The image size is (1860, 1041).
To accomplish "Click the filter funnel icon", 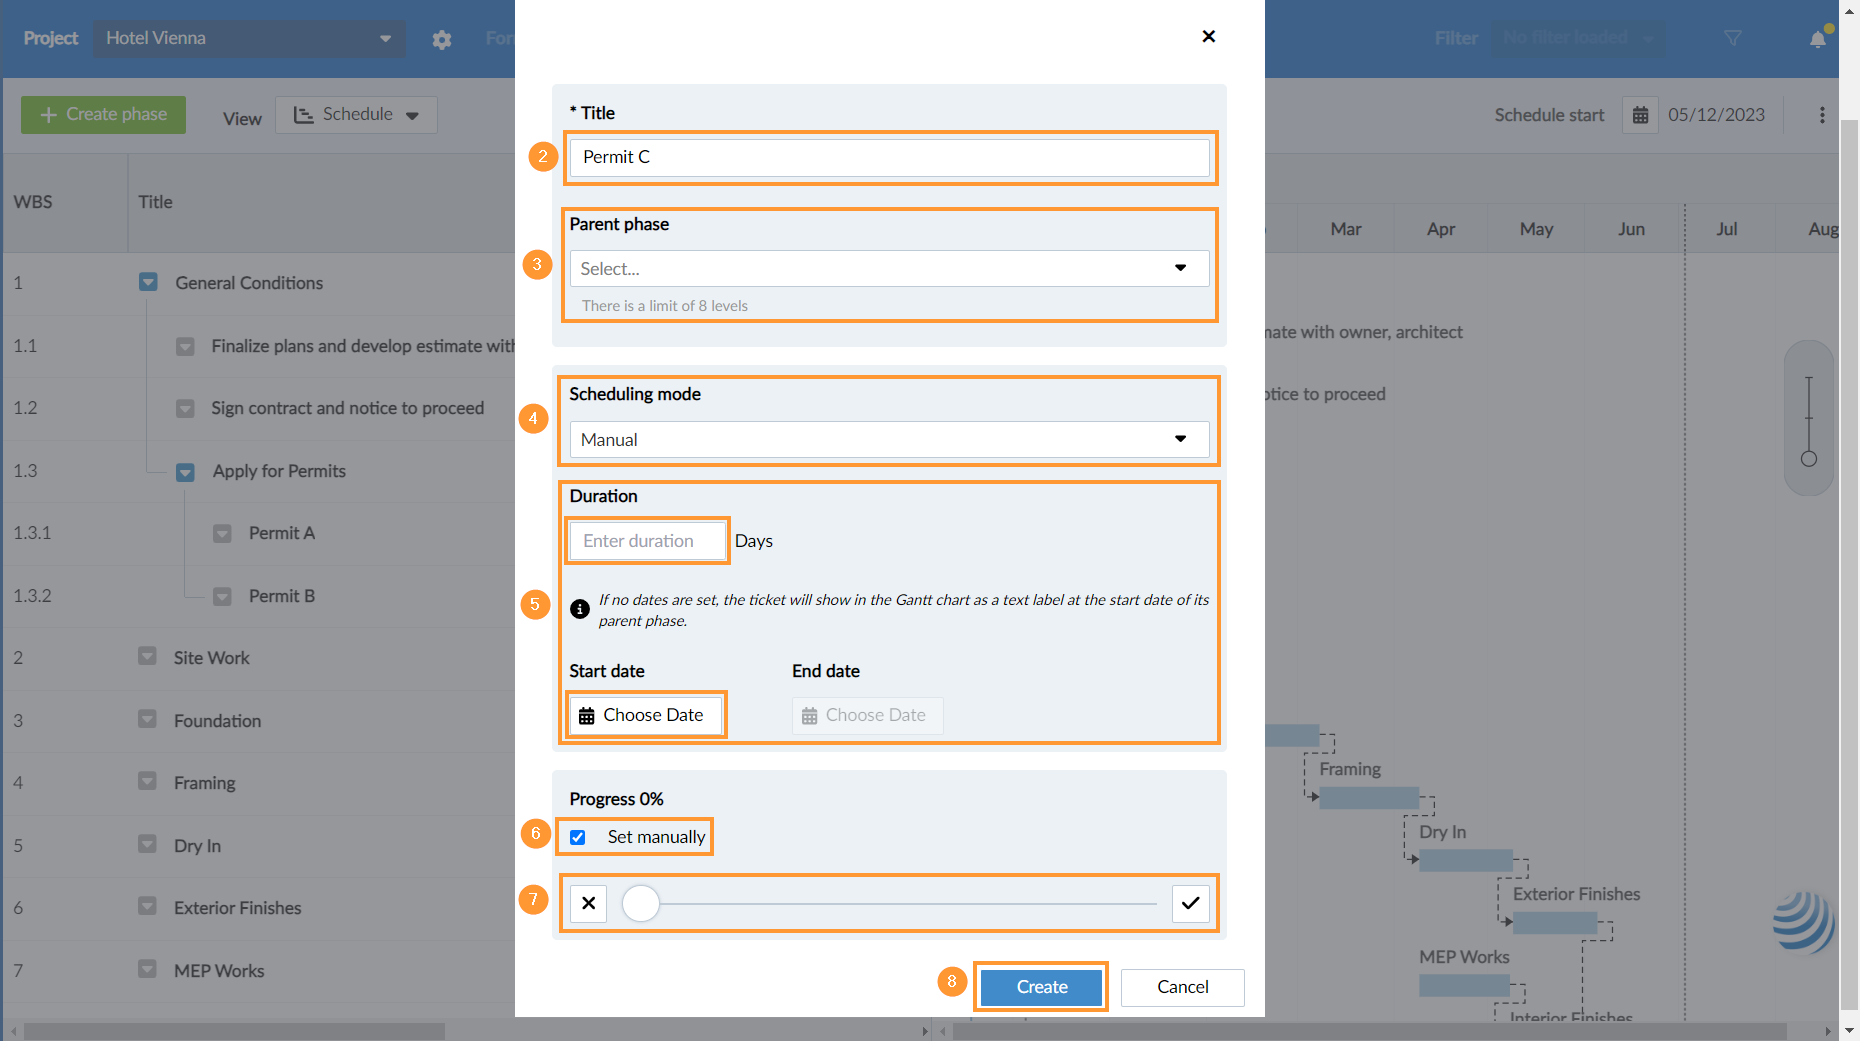I will pyautogui.click(x=1733, y=38).
